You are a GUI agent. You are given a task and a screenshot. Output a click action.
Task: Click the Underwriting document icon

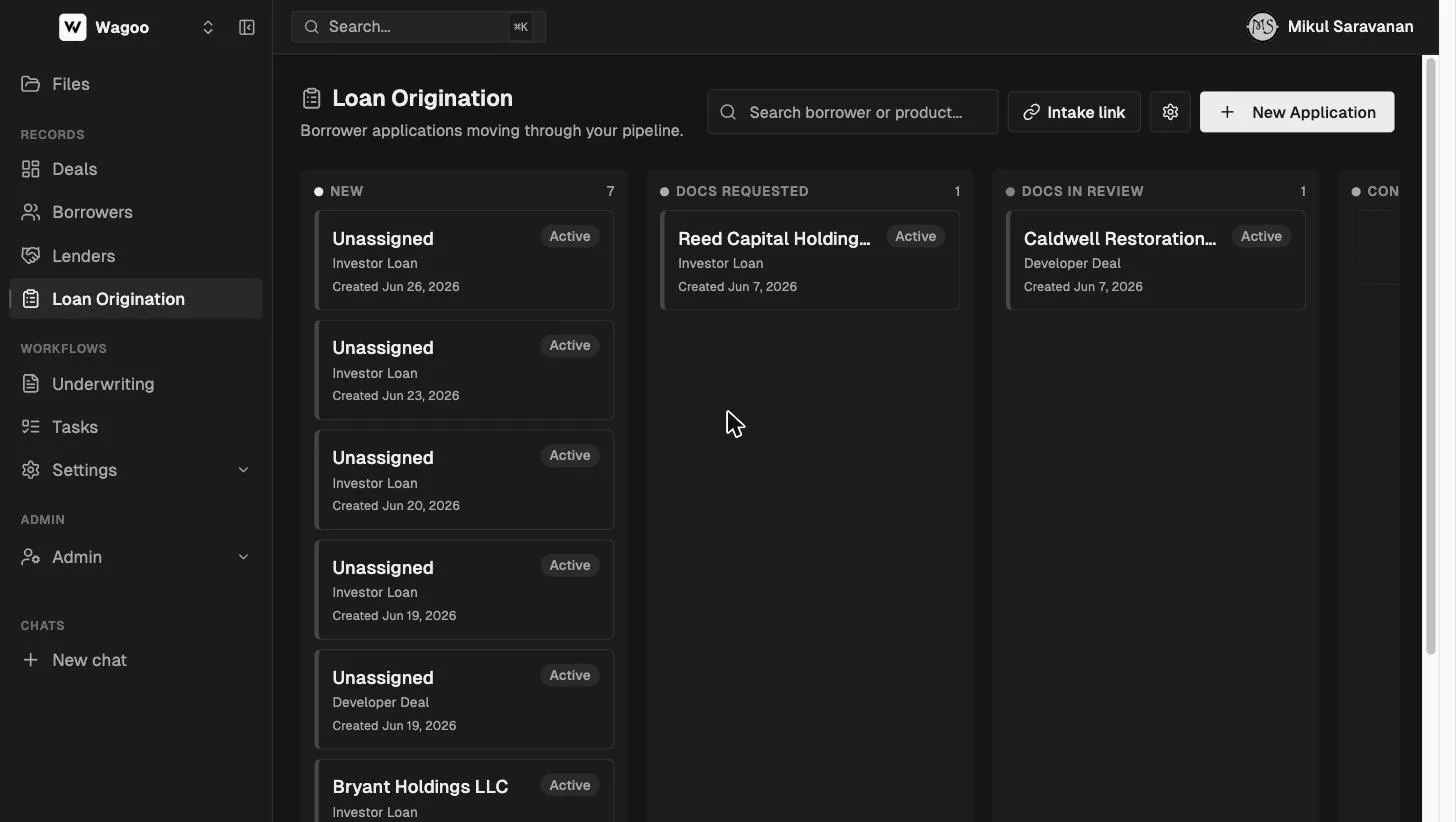pyautogui.click(x=31, y=384)
